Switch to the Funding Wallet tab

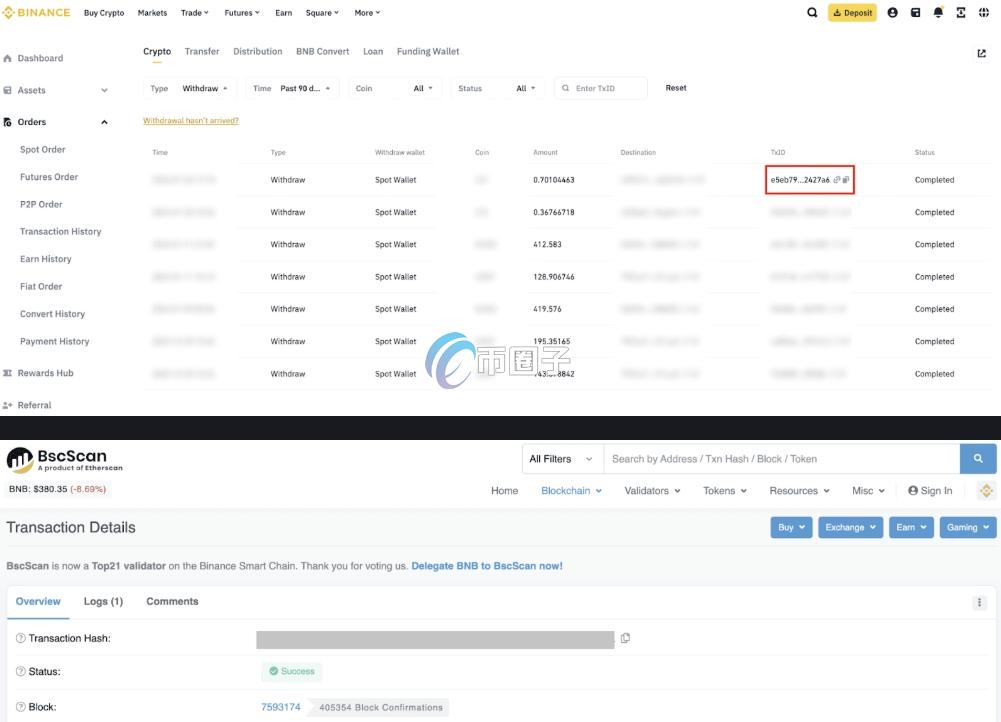coord(428,52)
